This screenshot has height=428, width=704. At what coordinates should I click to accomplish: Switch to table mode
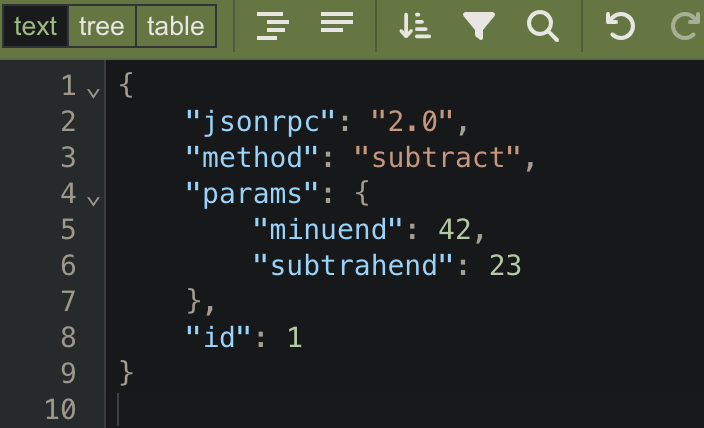(x=176, y=27)
